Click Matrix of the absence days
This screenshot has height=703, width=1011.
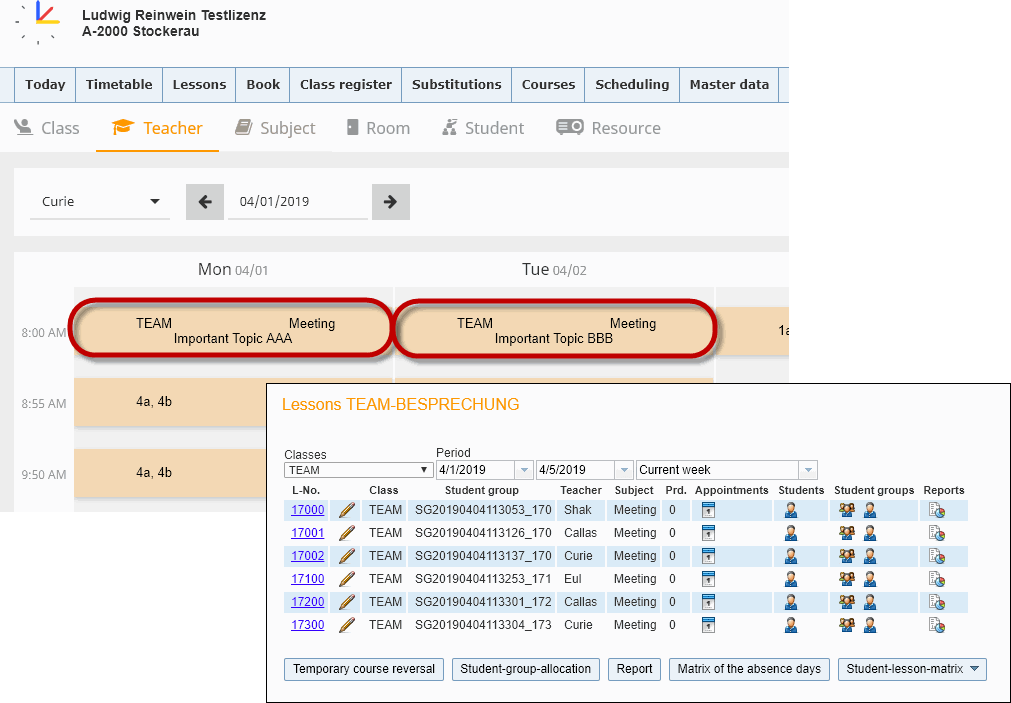[x=749, y=669]
